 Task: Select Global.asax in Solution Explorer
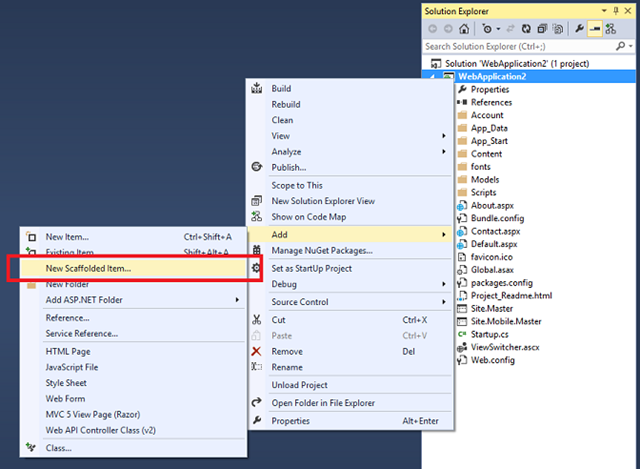pyautogui.click(x=492, y=270)
